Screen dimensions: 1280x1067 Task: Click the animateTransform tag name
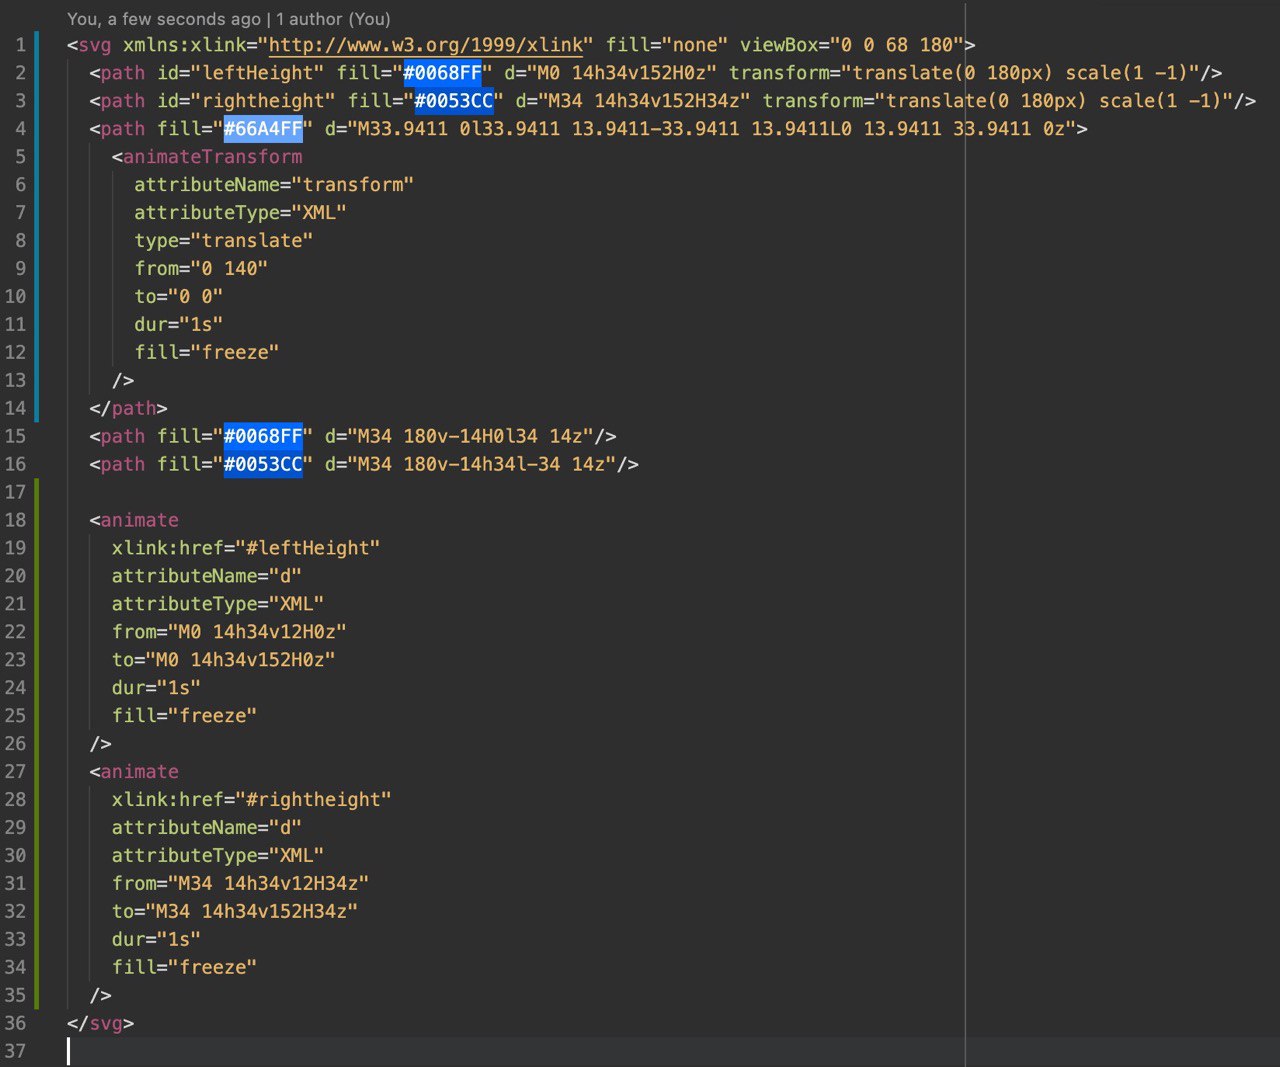pos(213,157)
